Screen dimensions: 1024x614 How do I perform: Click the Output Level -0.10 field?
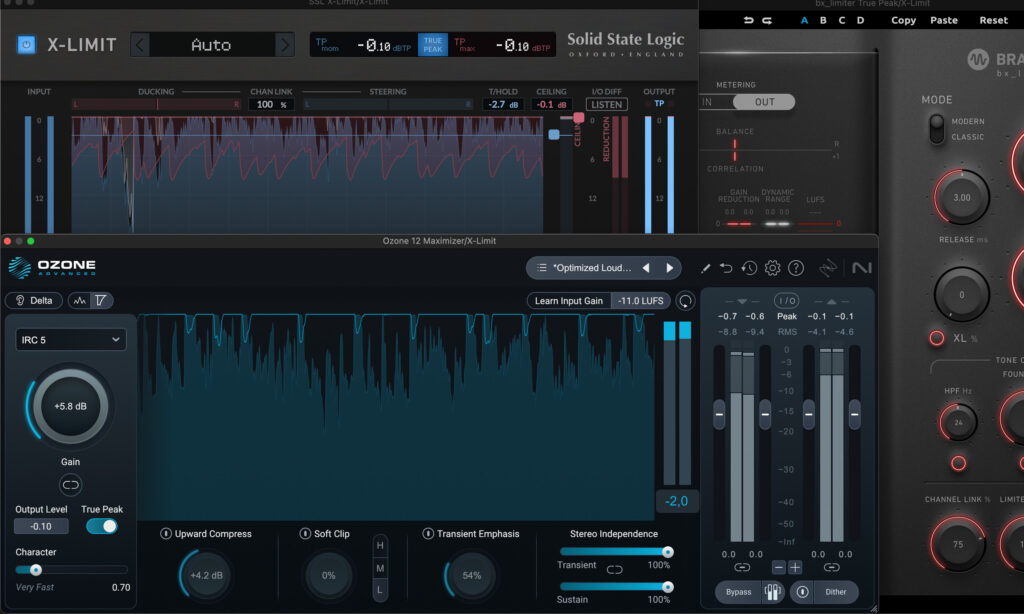click(x=41, y=526)
